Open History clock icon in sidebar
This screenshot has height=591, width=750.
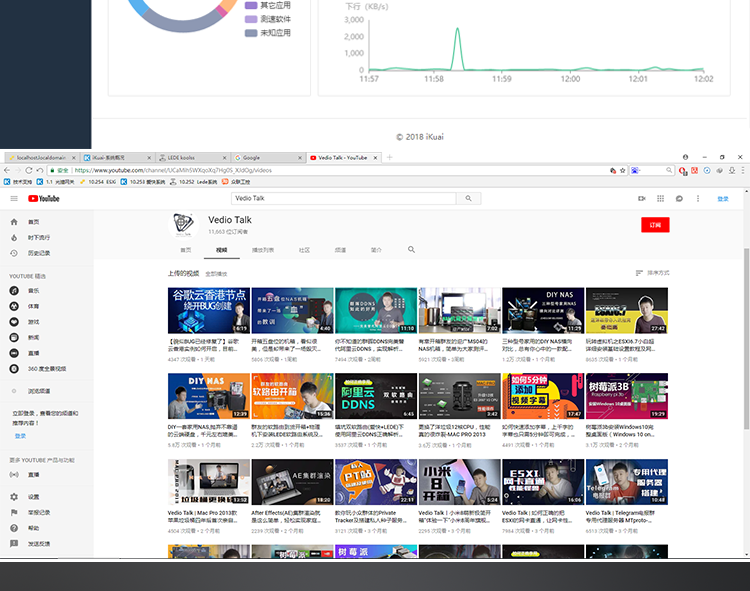point(14,253)
